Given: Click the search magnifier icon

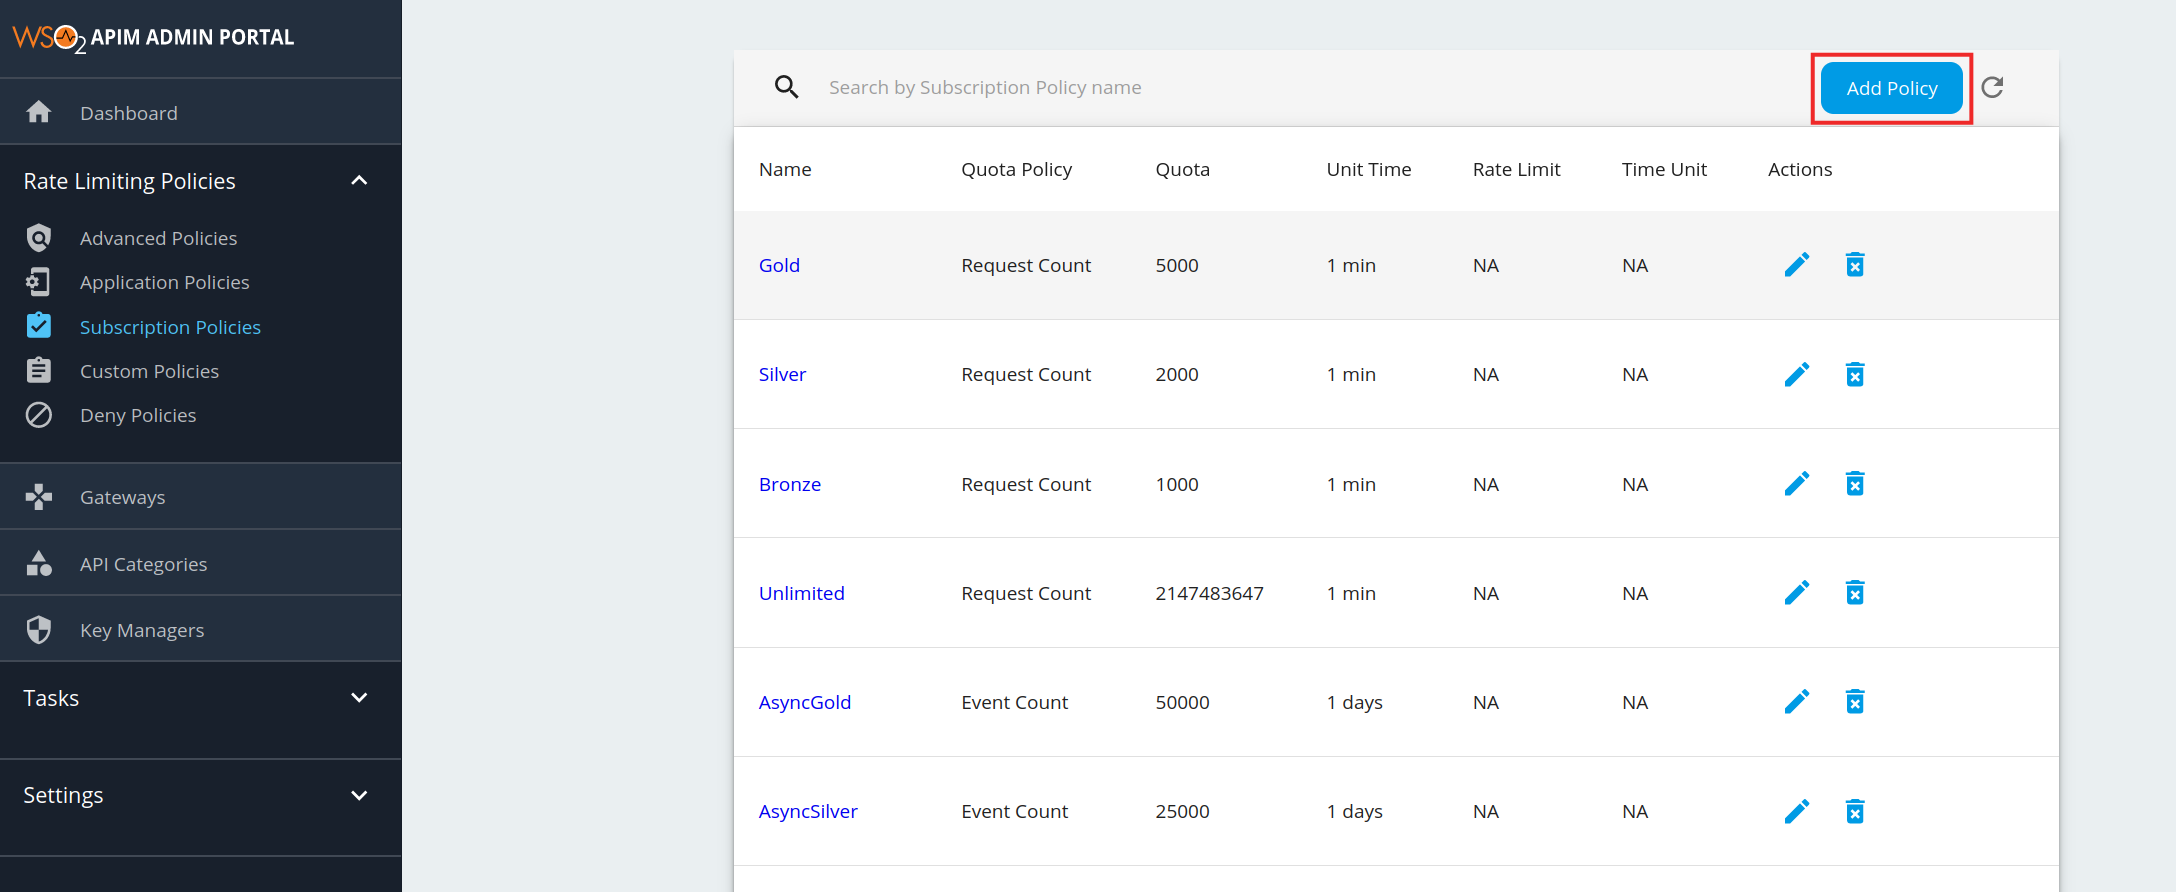Looking at the screenshot, I should [786, 88].
